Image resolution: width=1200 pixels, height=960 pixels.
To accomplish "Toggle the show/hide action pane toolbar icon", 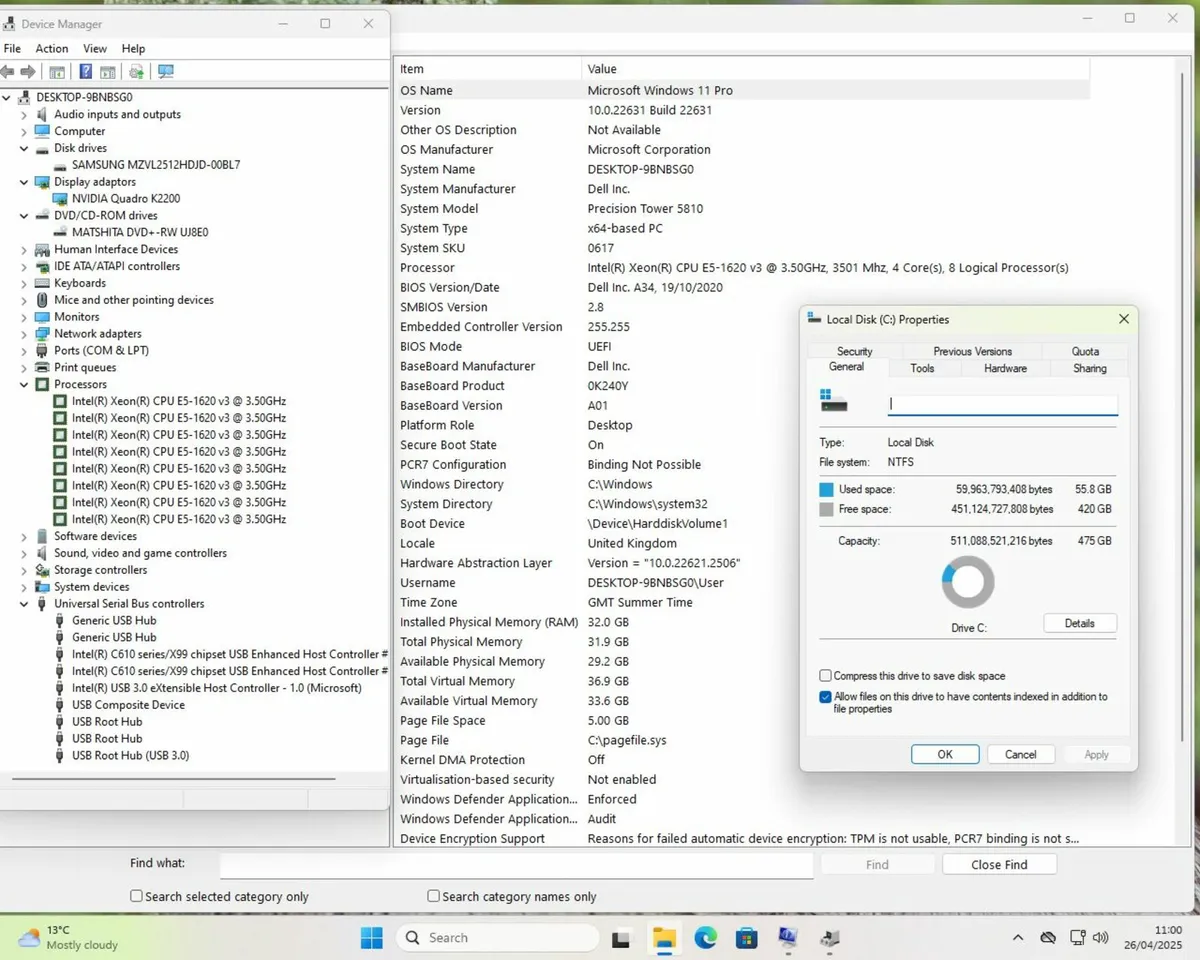I will click(x=107, y=72).
